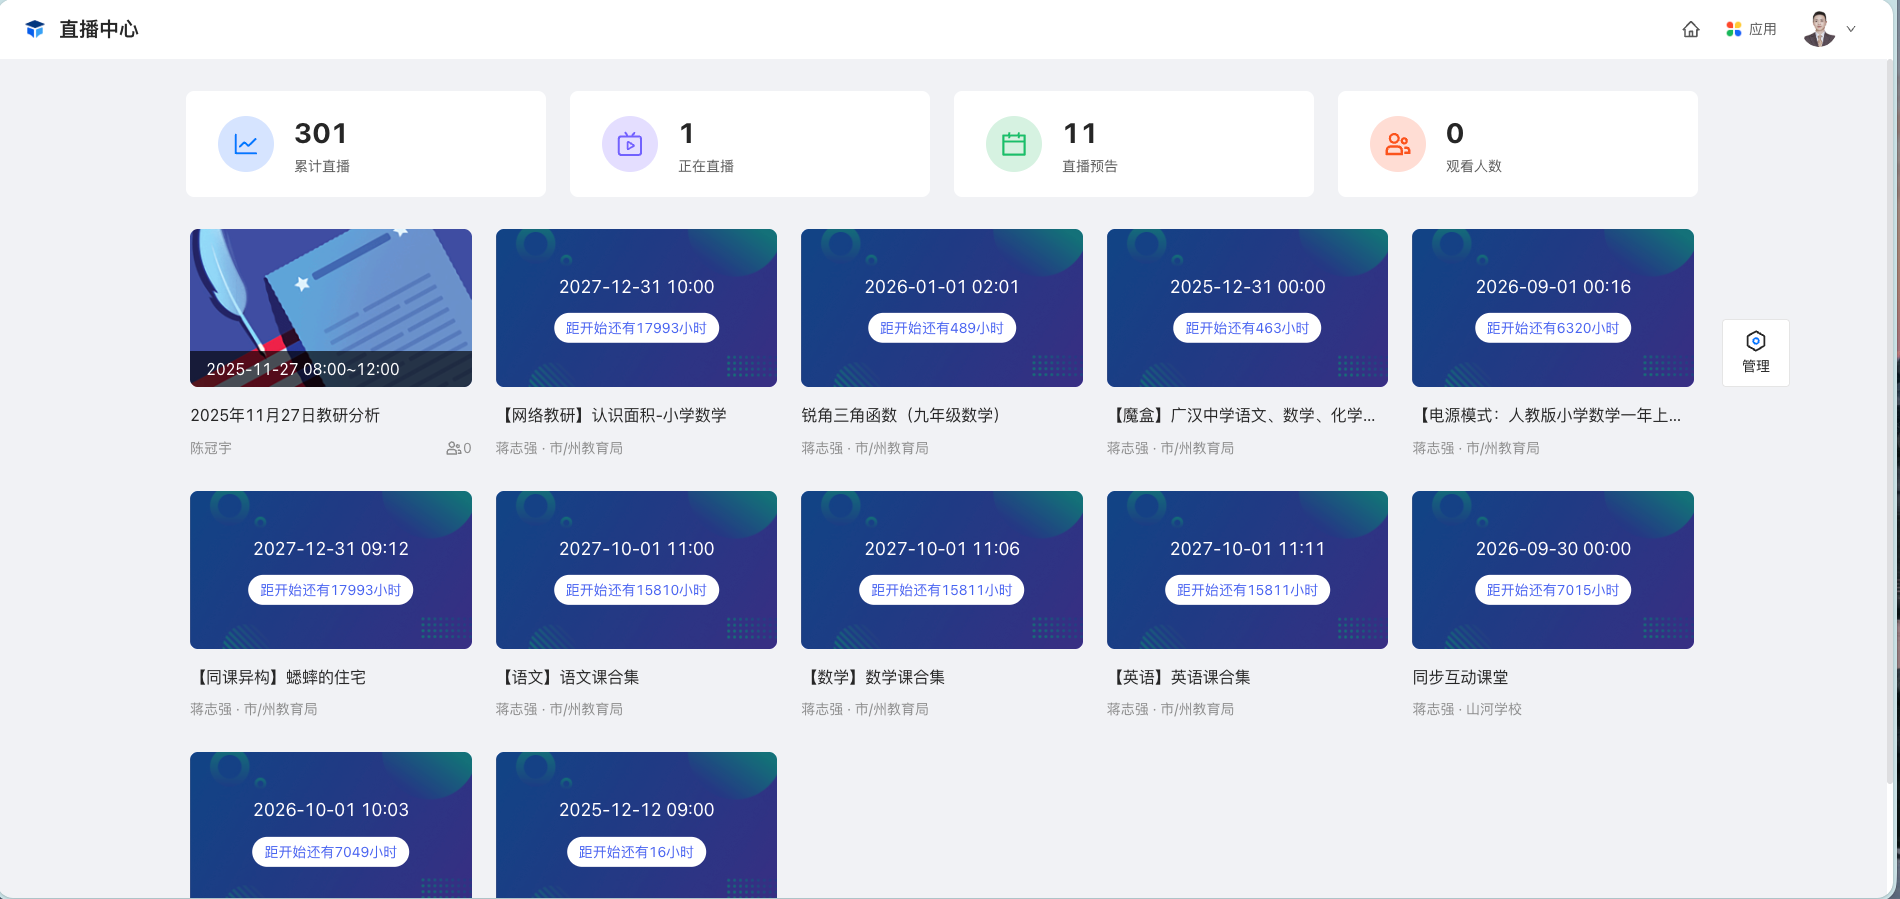Open 【网络教研】认识面积-小学数学 title link
Viewport: 1900px width, 899px height.
611,415
